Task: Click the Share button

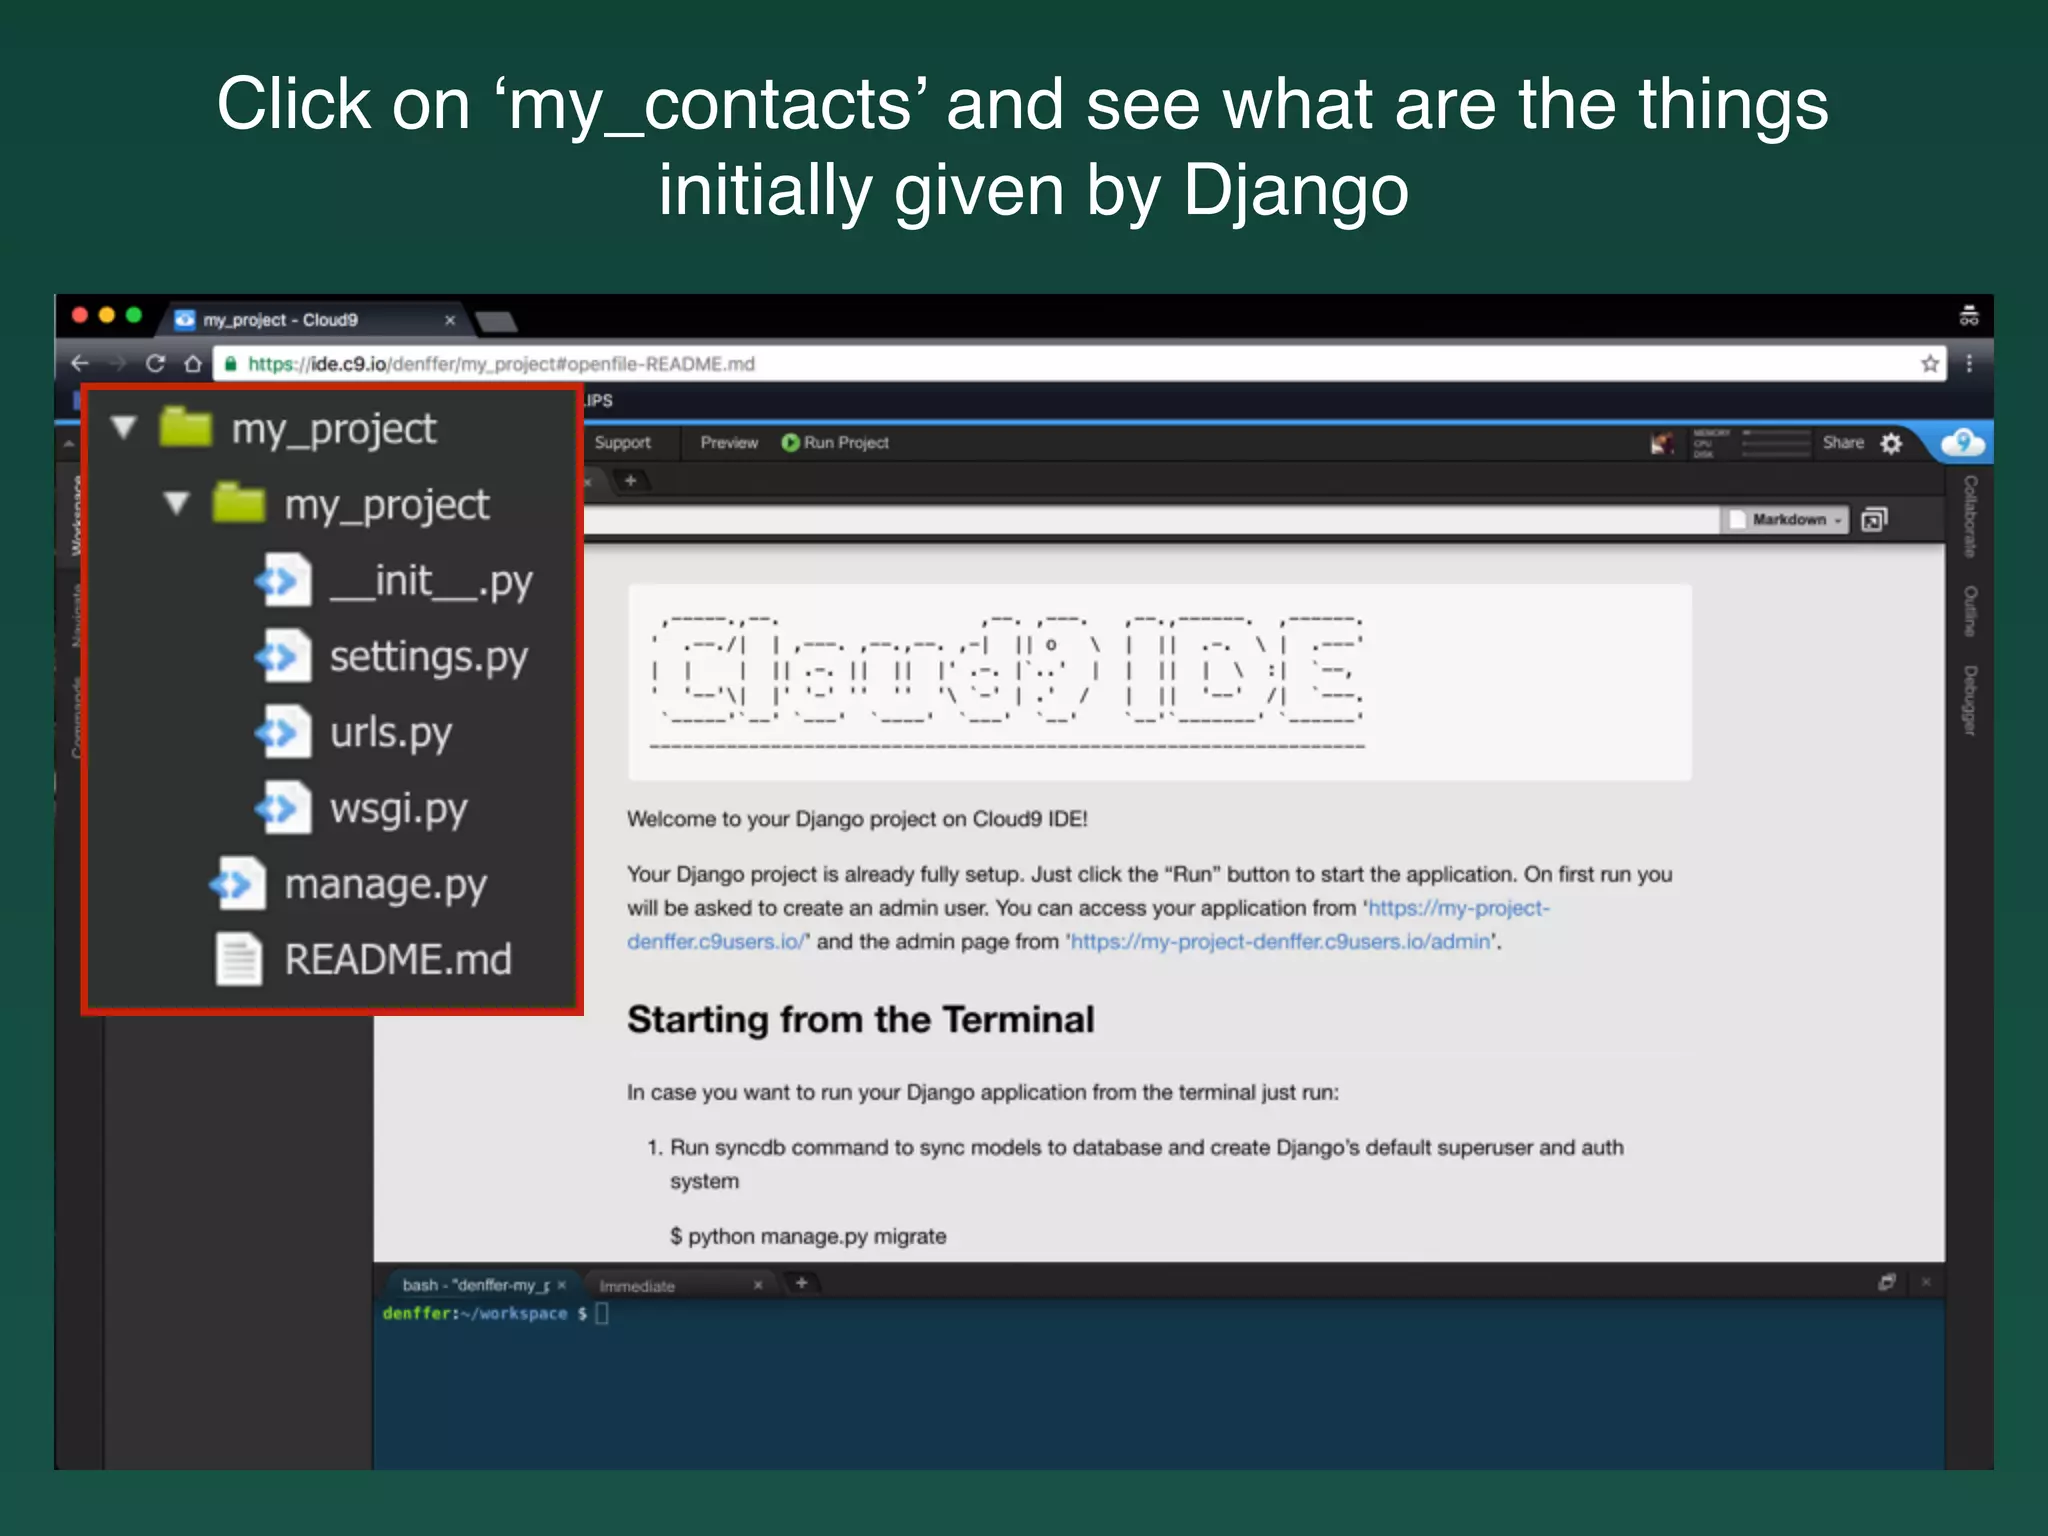Action: [1842, 443]
